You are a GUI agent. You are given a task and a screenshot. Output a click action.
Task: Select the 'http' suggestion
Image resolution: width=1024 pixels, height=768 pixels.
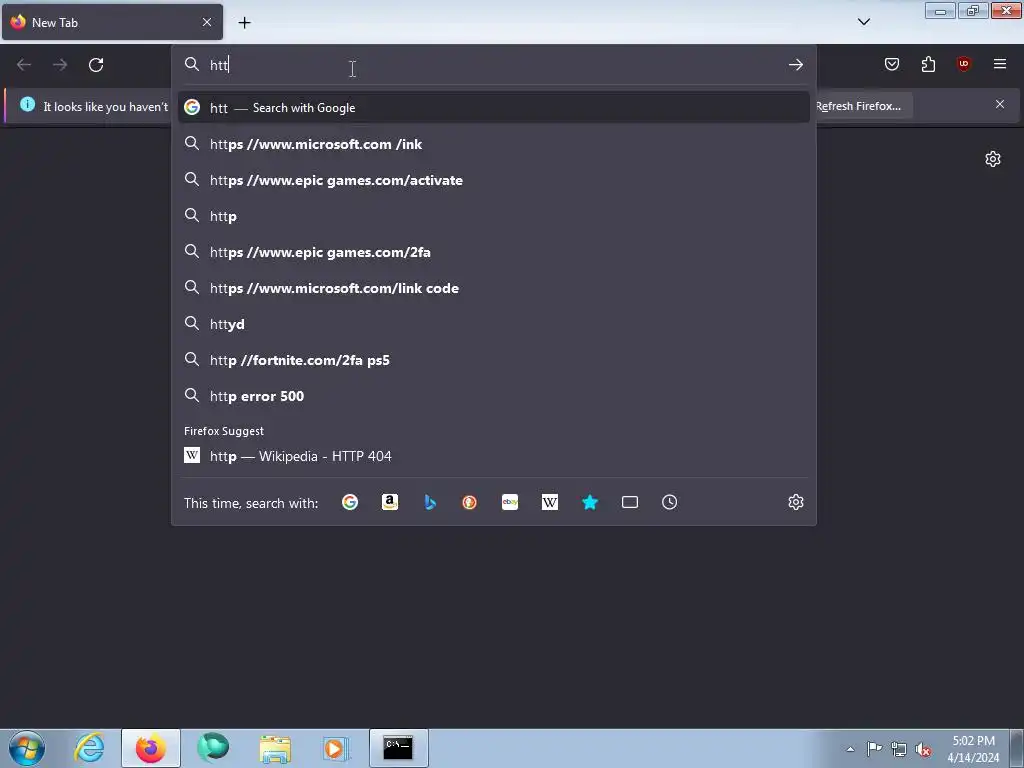coord(494,216)
